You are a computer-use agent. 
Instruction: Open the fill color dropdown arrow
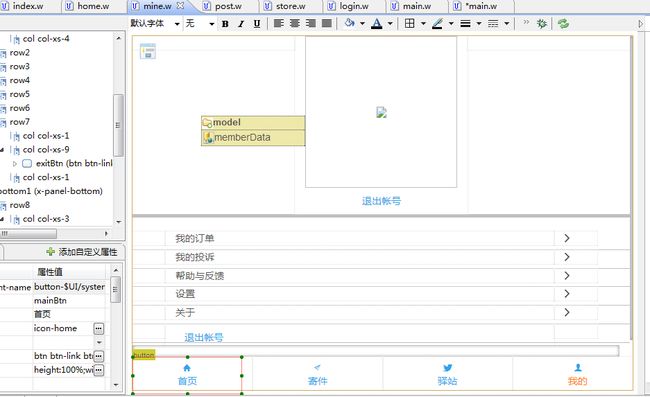pos(362,24)
